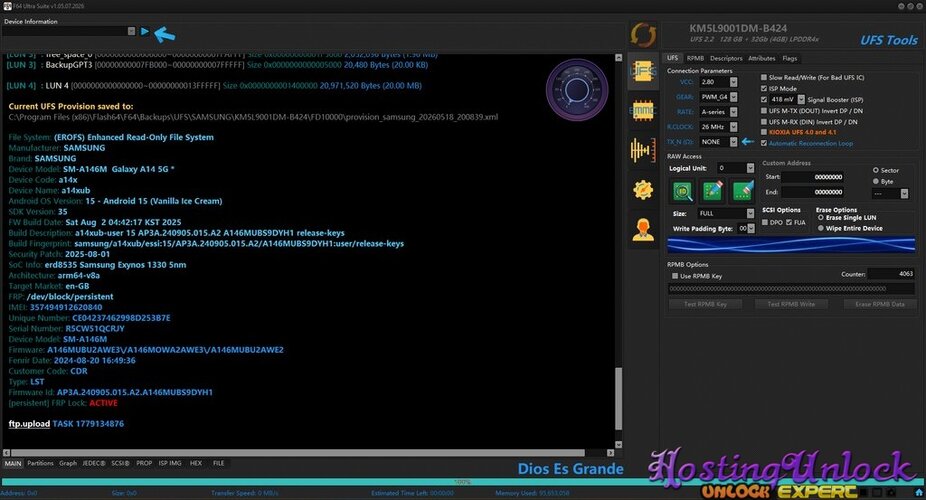Open the Device Information dropdown arrow
The image size is (926, 500).
pyautogui.click(x=131, y=31)
